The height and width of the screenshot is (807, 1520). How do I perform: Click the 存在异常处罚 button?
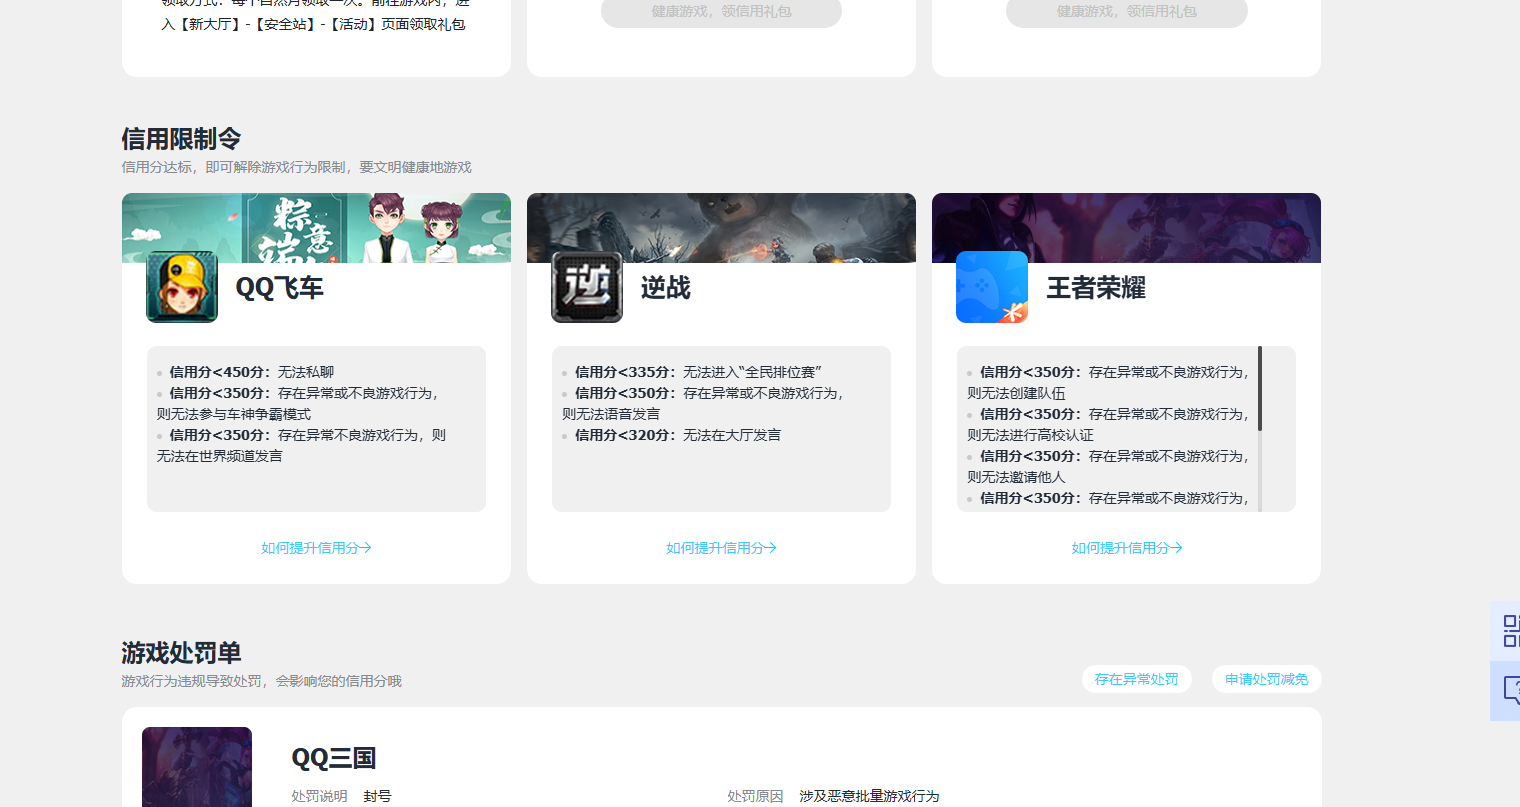click(1137, 679)
